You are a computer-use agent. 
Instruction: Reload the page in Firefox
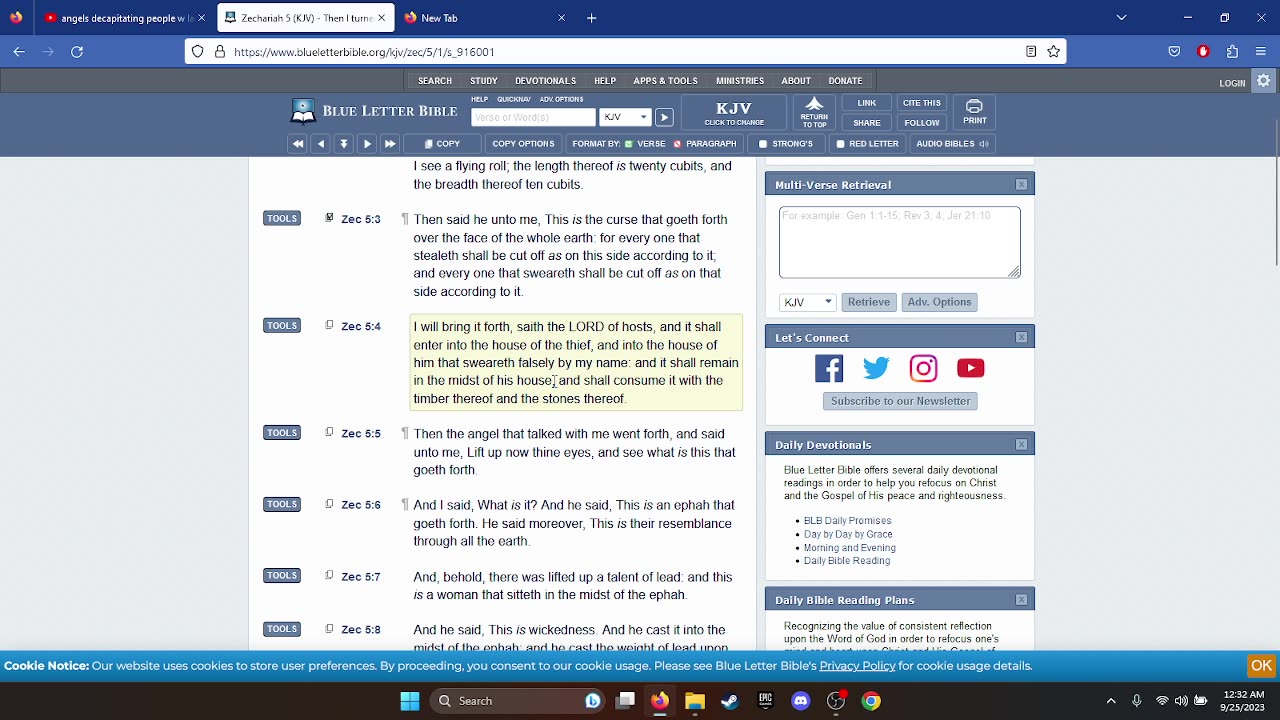[77, 52]
